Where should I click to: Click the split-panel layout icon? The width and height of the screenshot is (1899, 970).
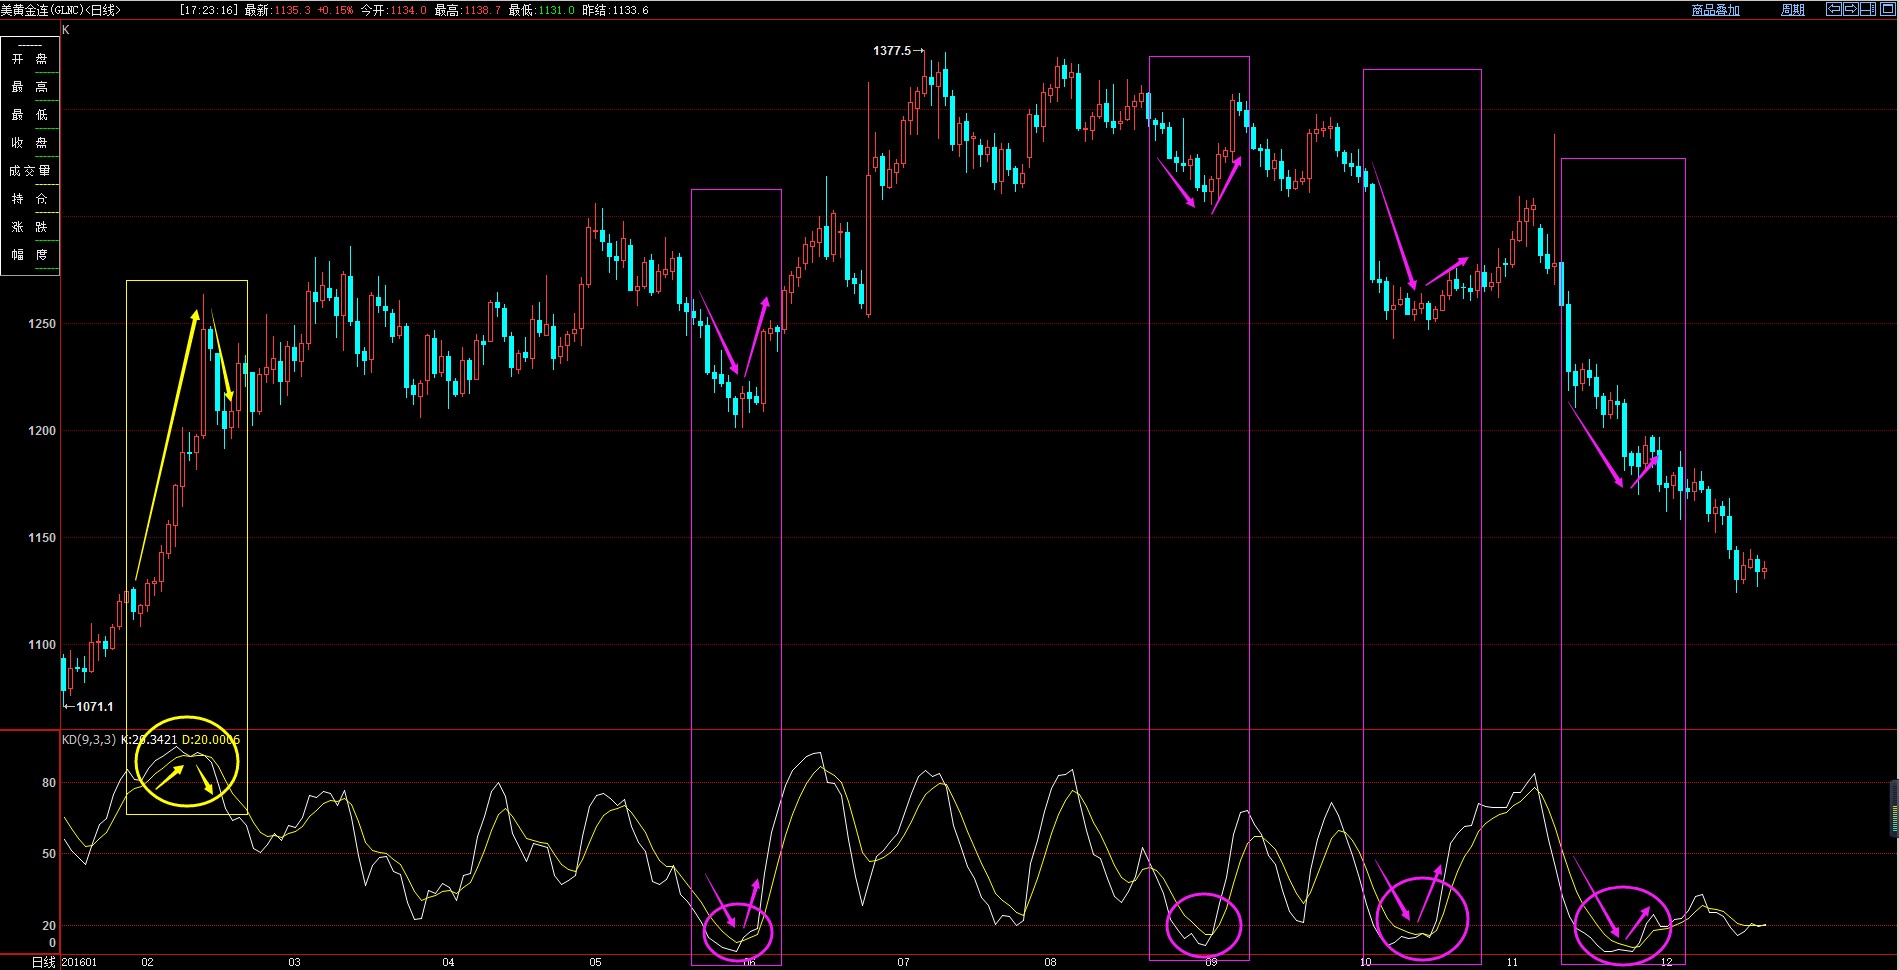[x=1868, y=9]
